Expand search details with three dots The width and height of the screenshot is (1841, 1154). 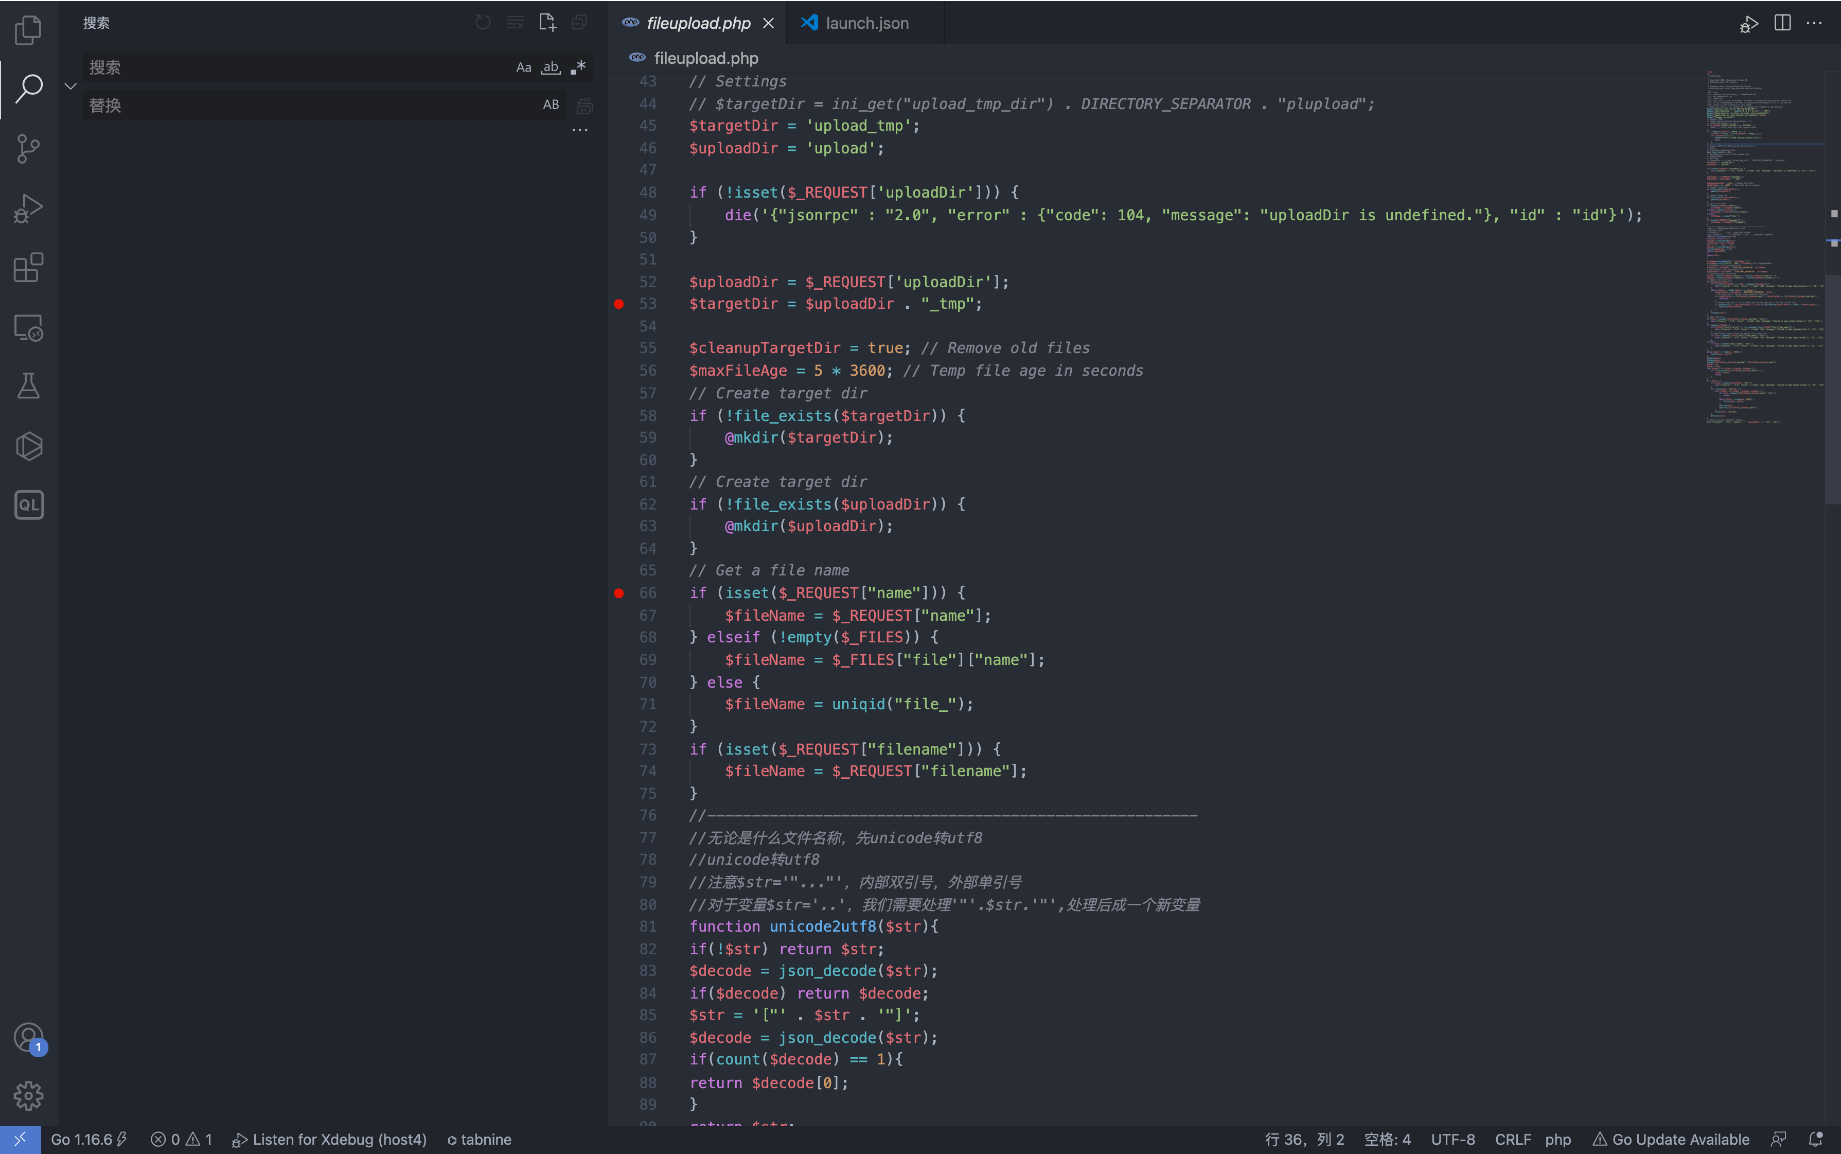click(x=580, y=130)
